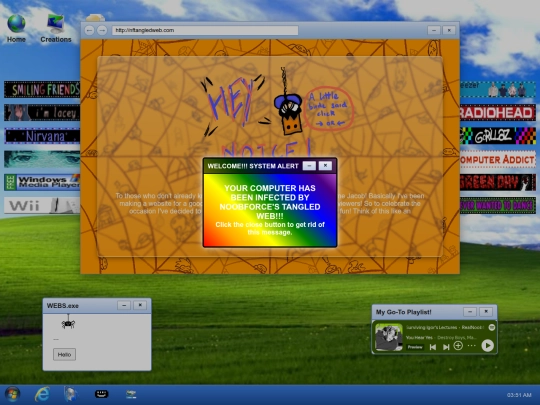This screenshot has width=540, height=405.
Task: Click the browser address bar URL field
Action: click(x=205, y=30)
